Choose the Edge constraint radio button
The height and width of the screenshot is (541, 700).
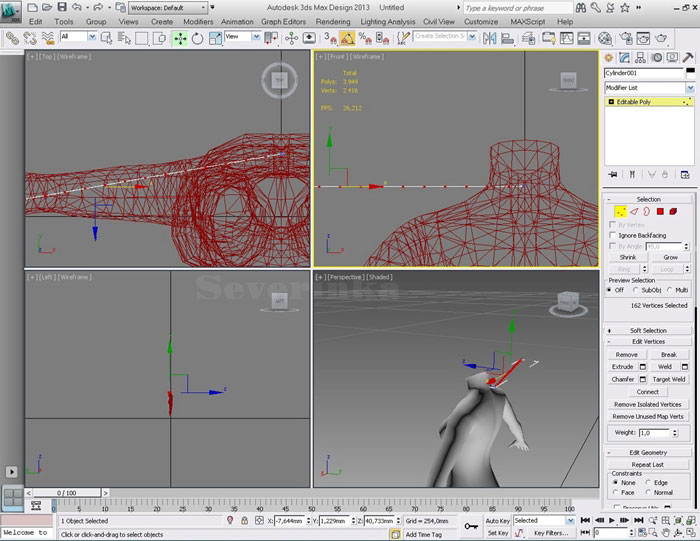pos(646,482)
